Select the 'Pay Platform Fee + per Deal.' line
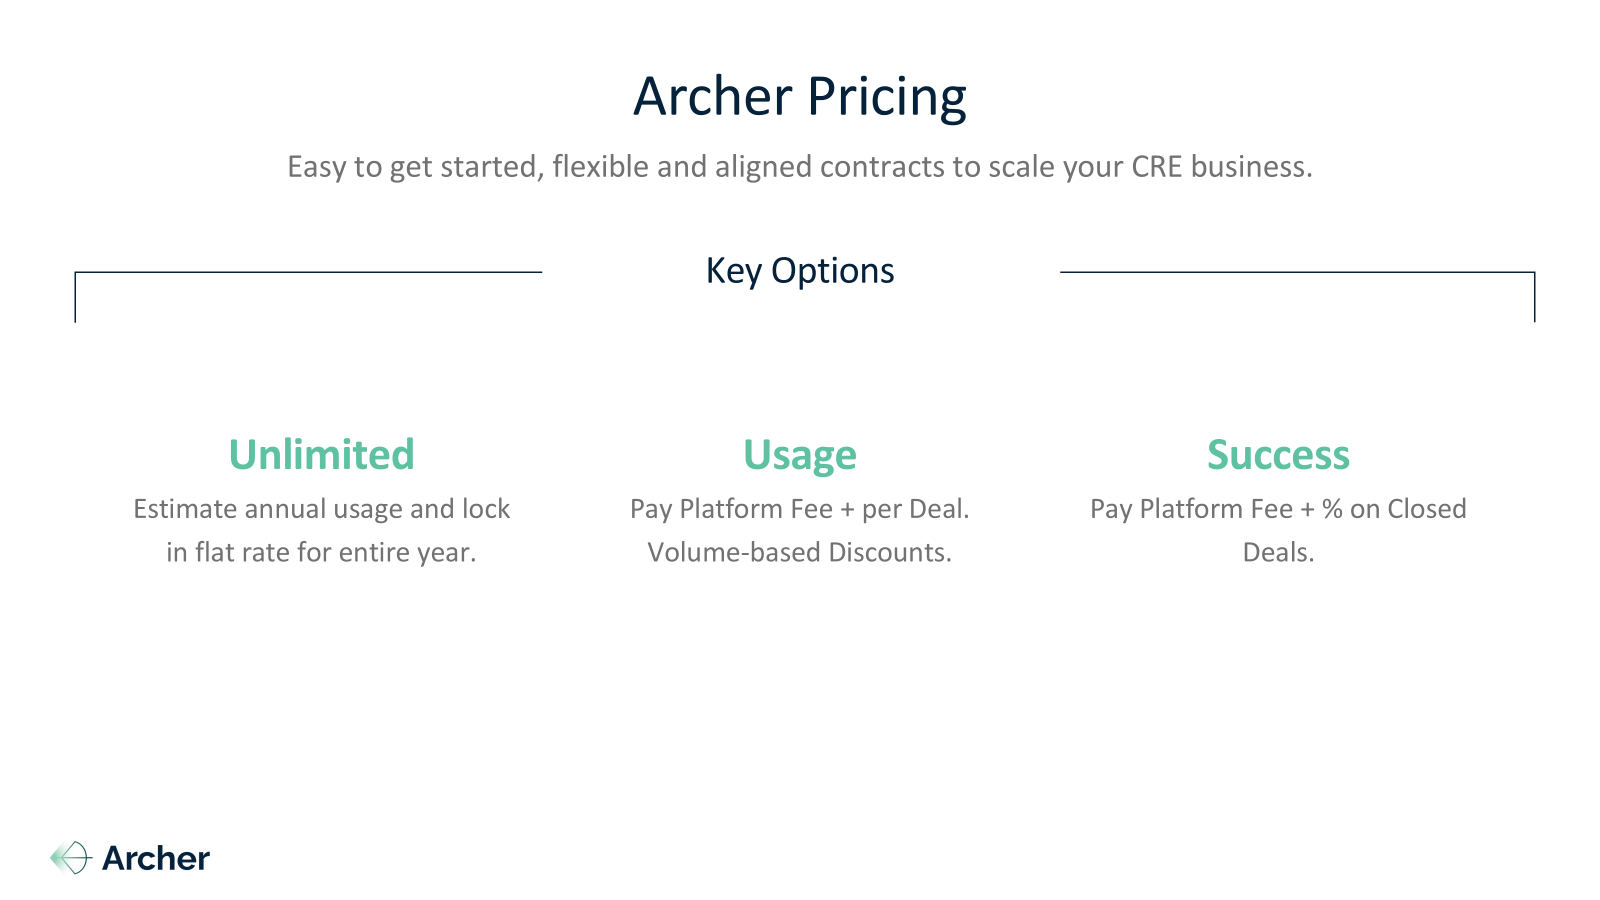This screenshot has height=900, width=1600. (800, 509)
